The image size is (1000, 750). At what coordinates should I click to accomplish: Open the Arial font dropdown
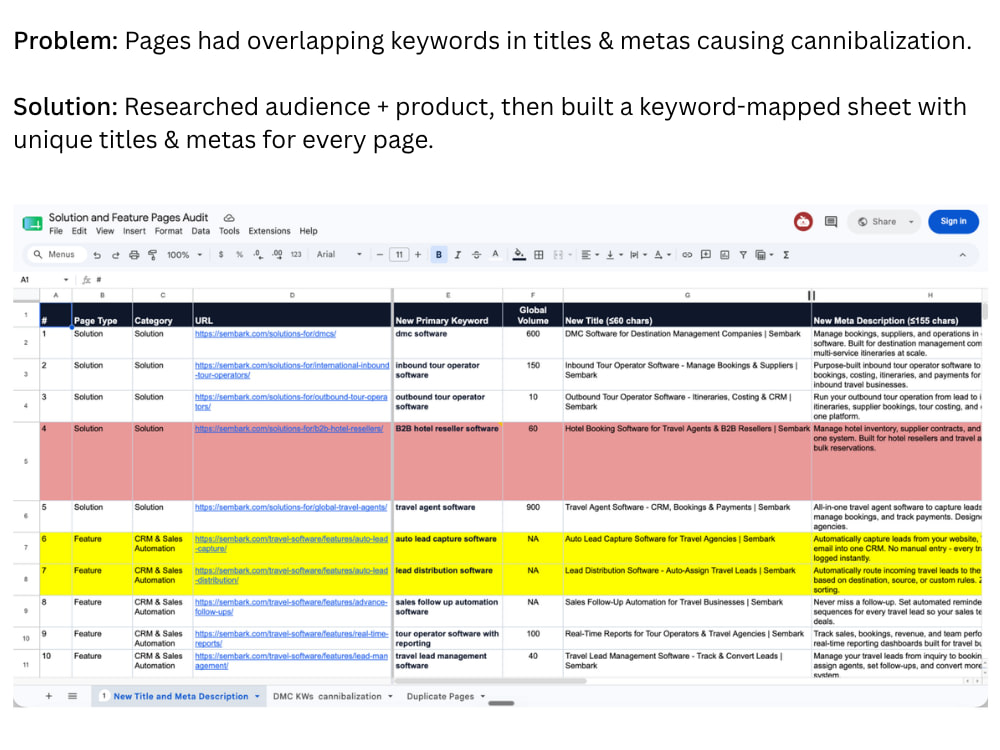pyautogui.click(x=339, y=254)
